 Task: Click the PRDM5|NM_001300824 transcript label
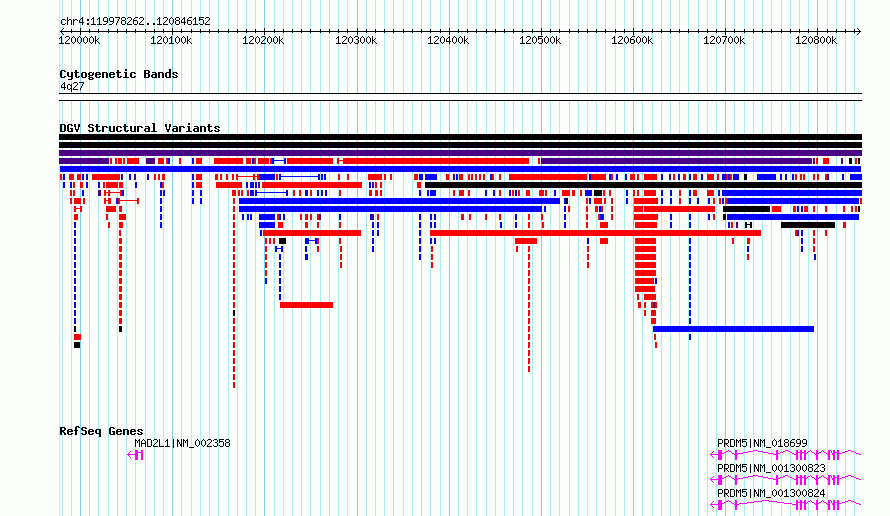[771, 493]
